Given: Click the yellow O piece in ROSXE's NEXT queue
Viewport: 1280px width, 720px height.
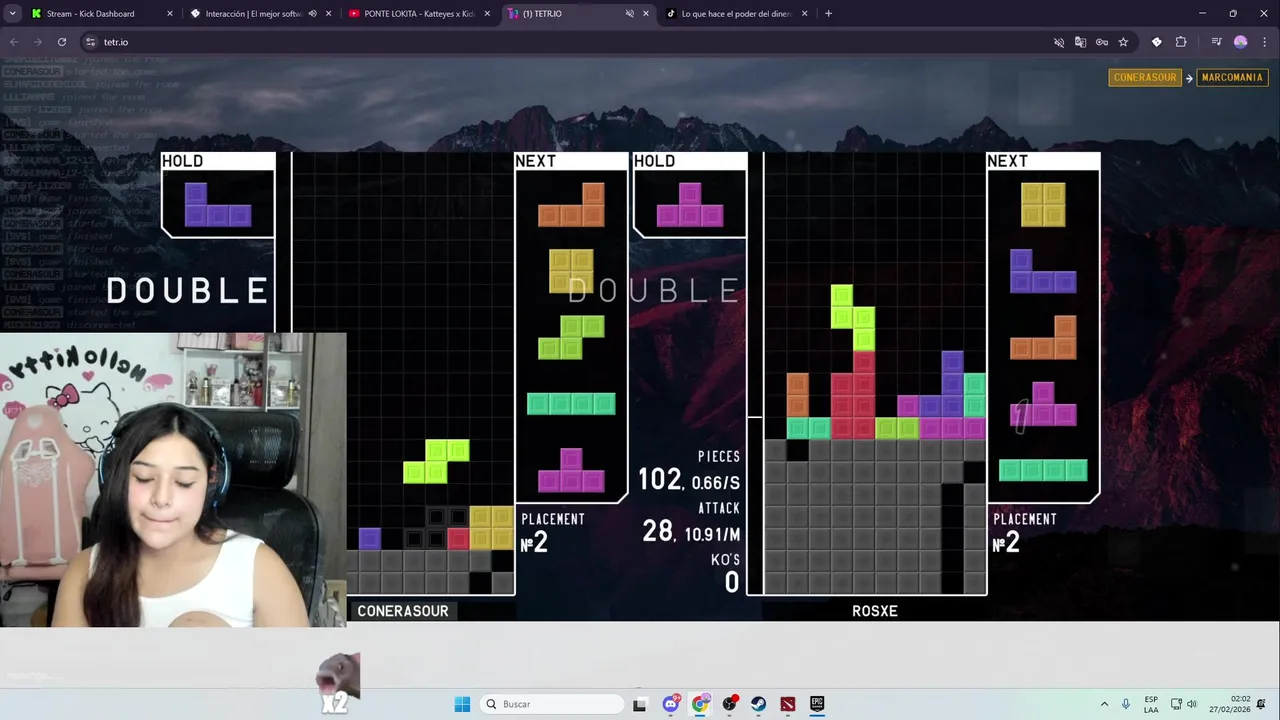Looking at the screenshot, I should click(1043, 204).
